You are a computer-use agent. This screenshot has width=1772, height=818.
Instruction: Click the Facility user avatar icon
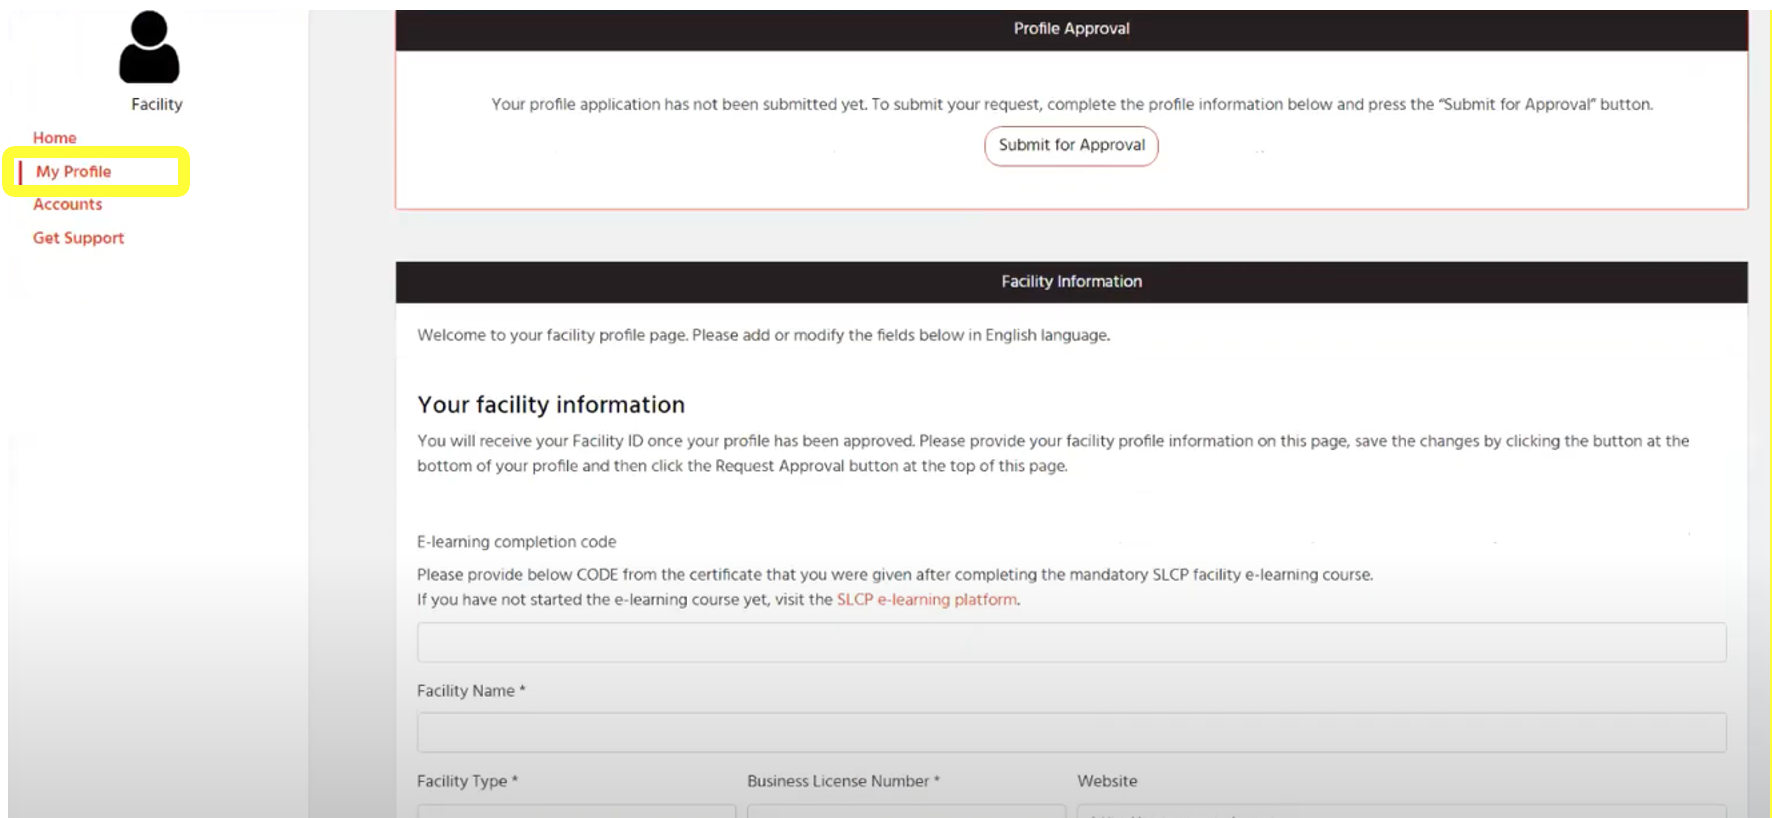149,47
